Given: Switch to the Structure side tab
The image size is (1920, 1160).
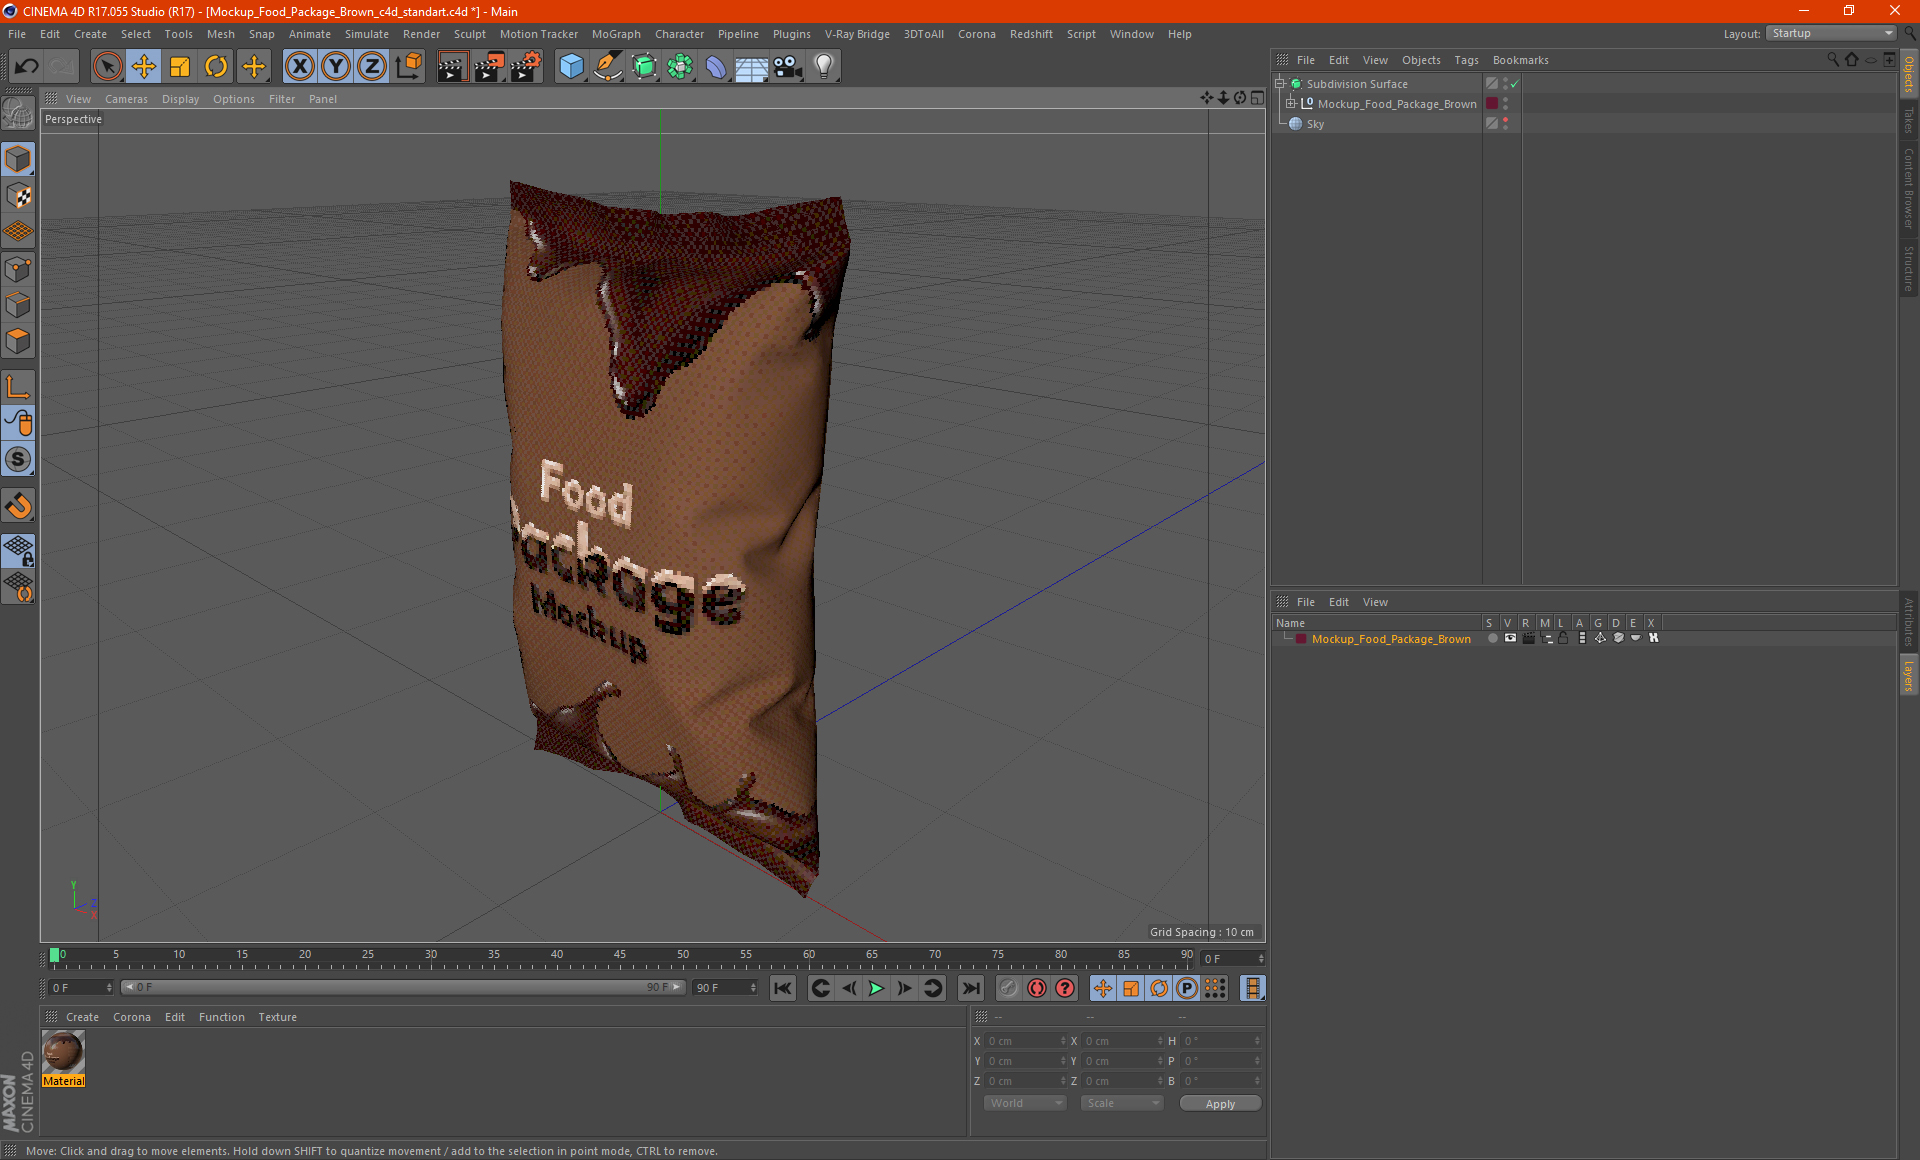Looking at the screenshot, I should [1909, 267].
